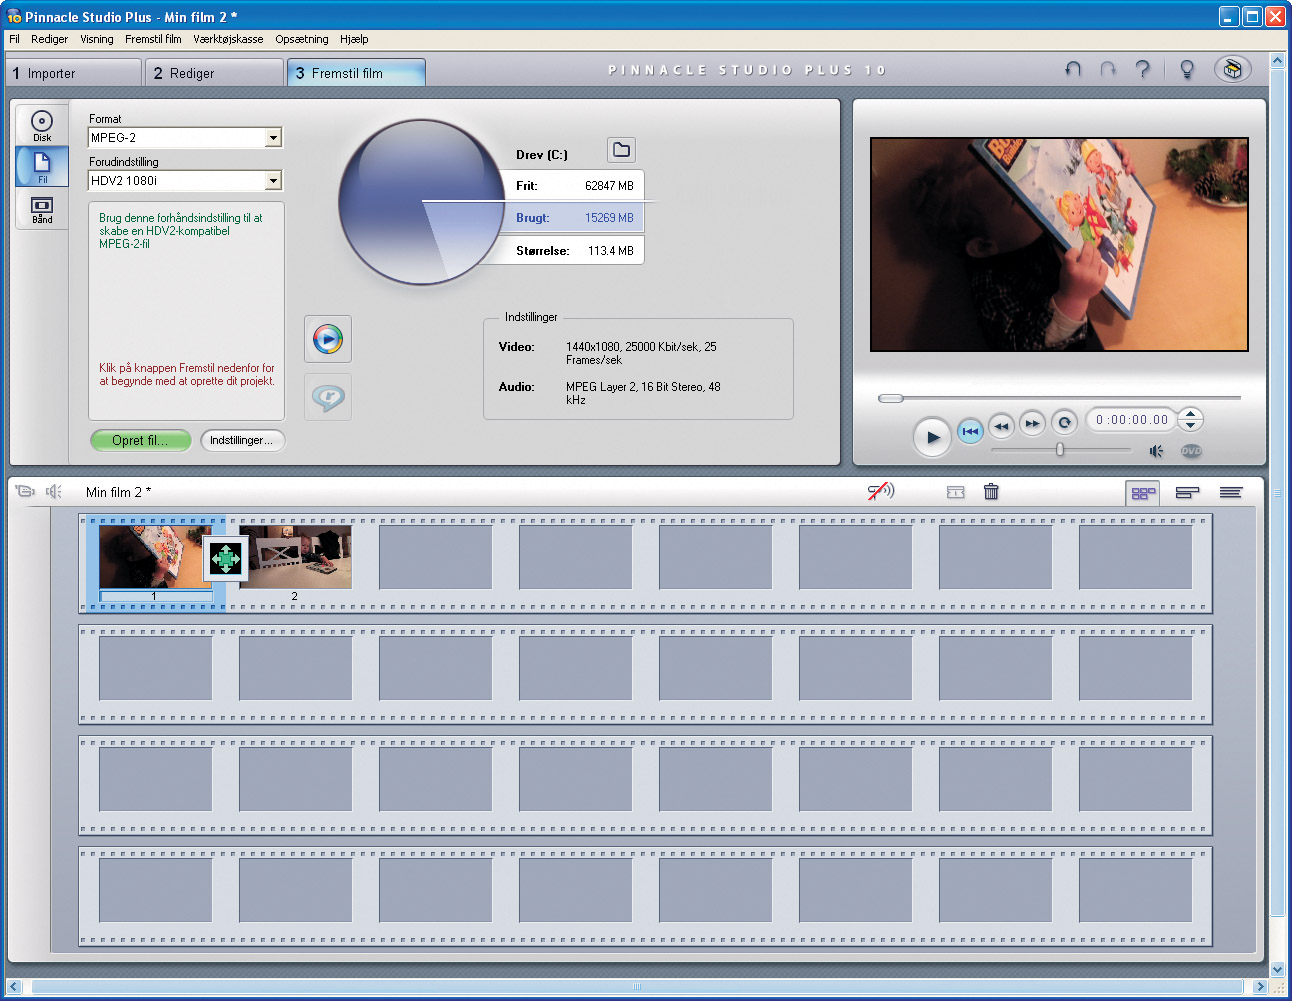The width and height of the screenshot is (1292, 1001).
Task: Click the Opret fil... button
Action: pos(140,440)
